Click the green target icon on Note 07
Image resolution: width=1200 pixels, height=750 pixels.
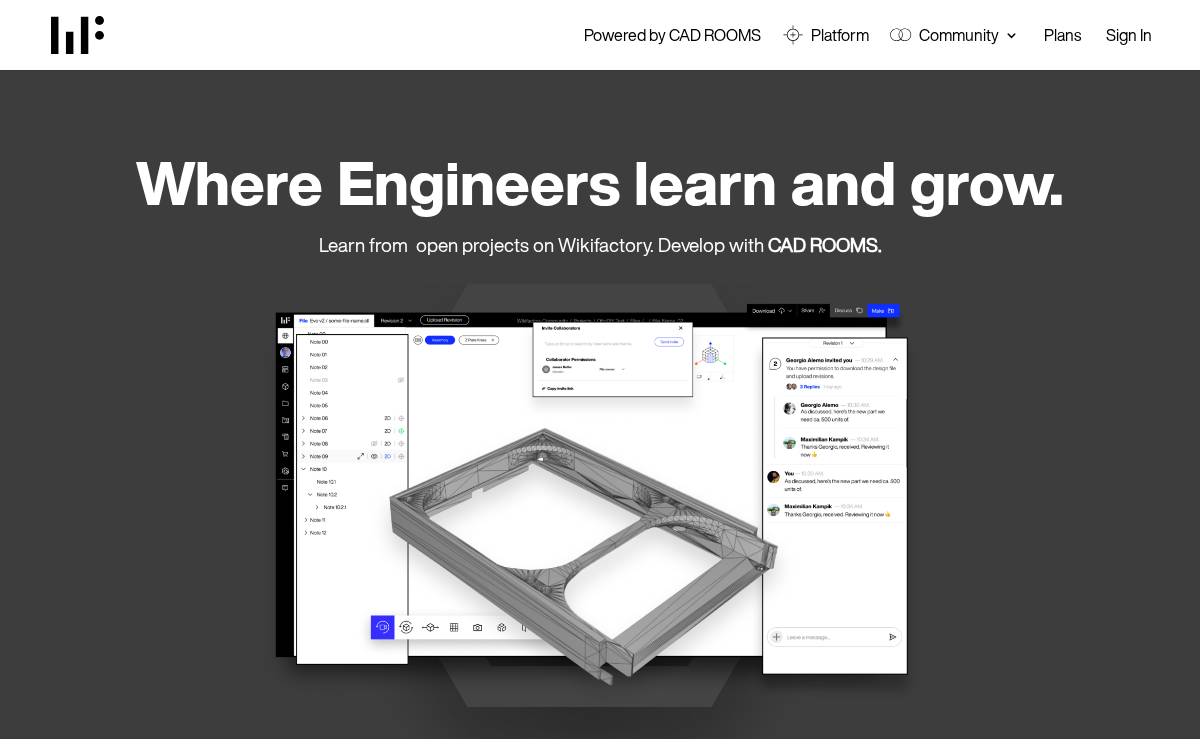pos(401,431)
